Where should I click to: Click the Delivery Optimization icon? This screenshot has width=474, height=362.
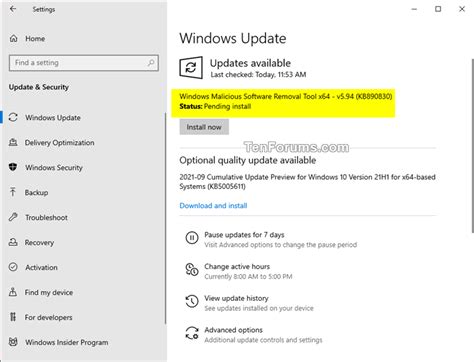click(x=13, y=142)
